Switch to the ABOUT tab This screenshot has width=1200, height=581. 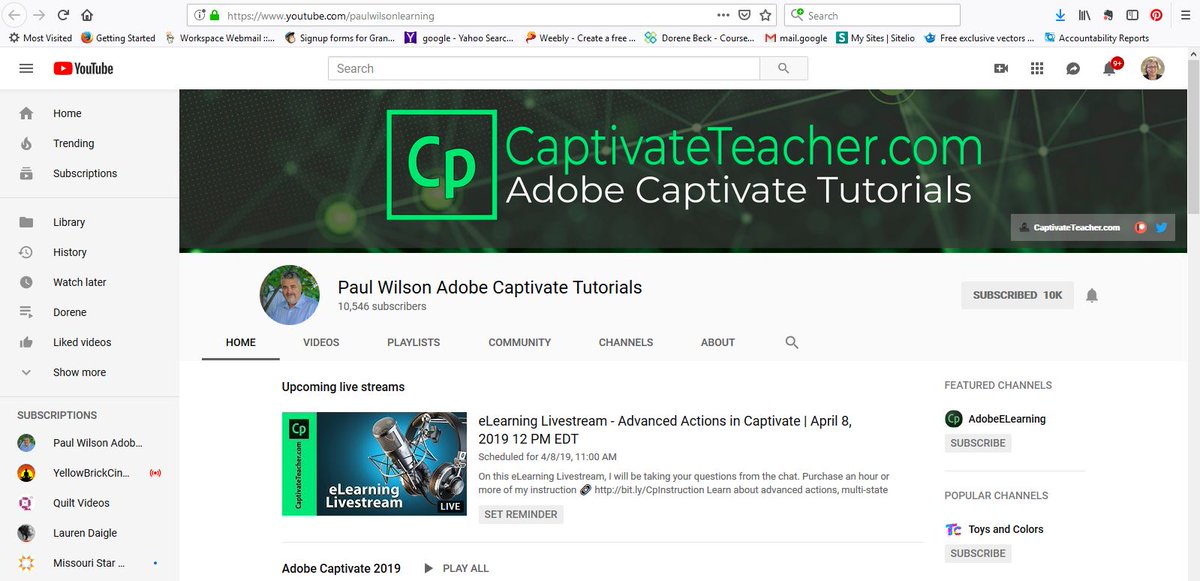(x=718, y=342)
